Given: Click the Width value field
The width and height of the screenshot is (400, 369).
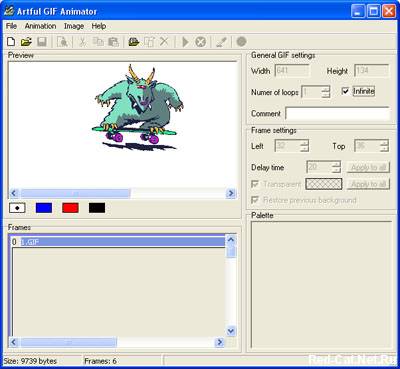Looking at the screenshot, I should point(292,71).
